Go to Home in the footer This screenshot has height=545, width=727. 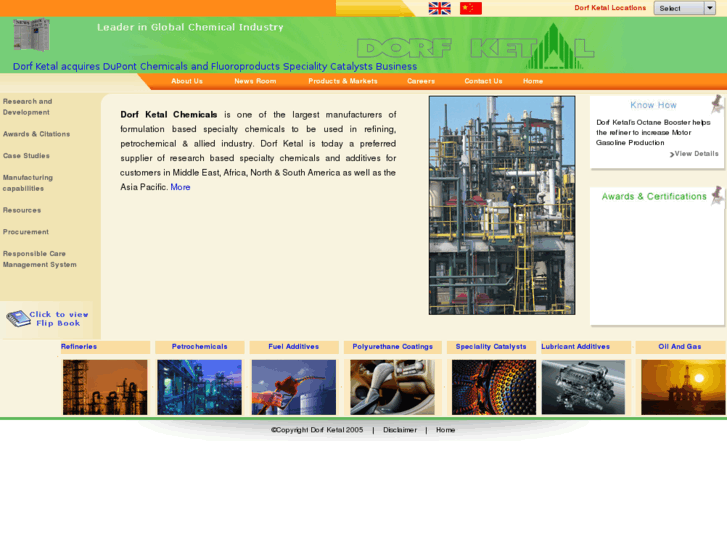445,430
